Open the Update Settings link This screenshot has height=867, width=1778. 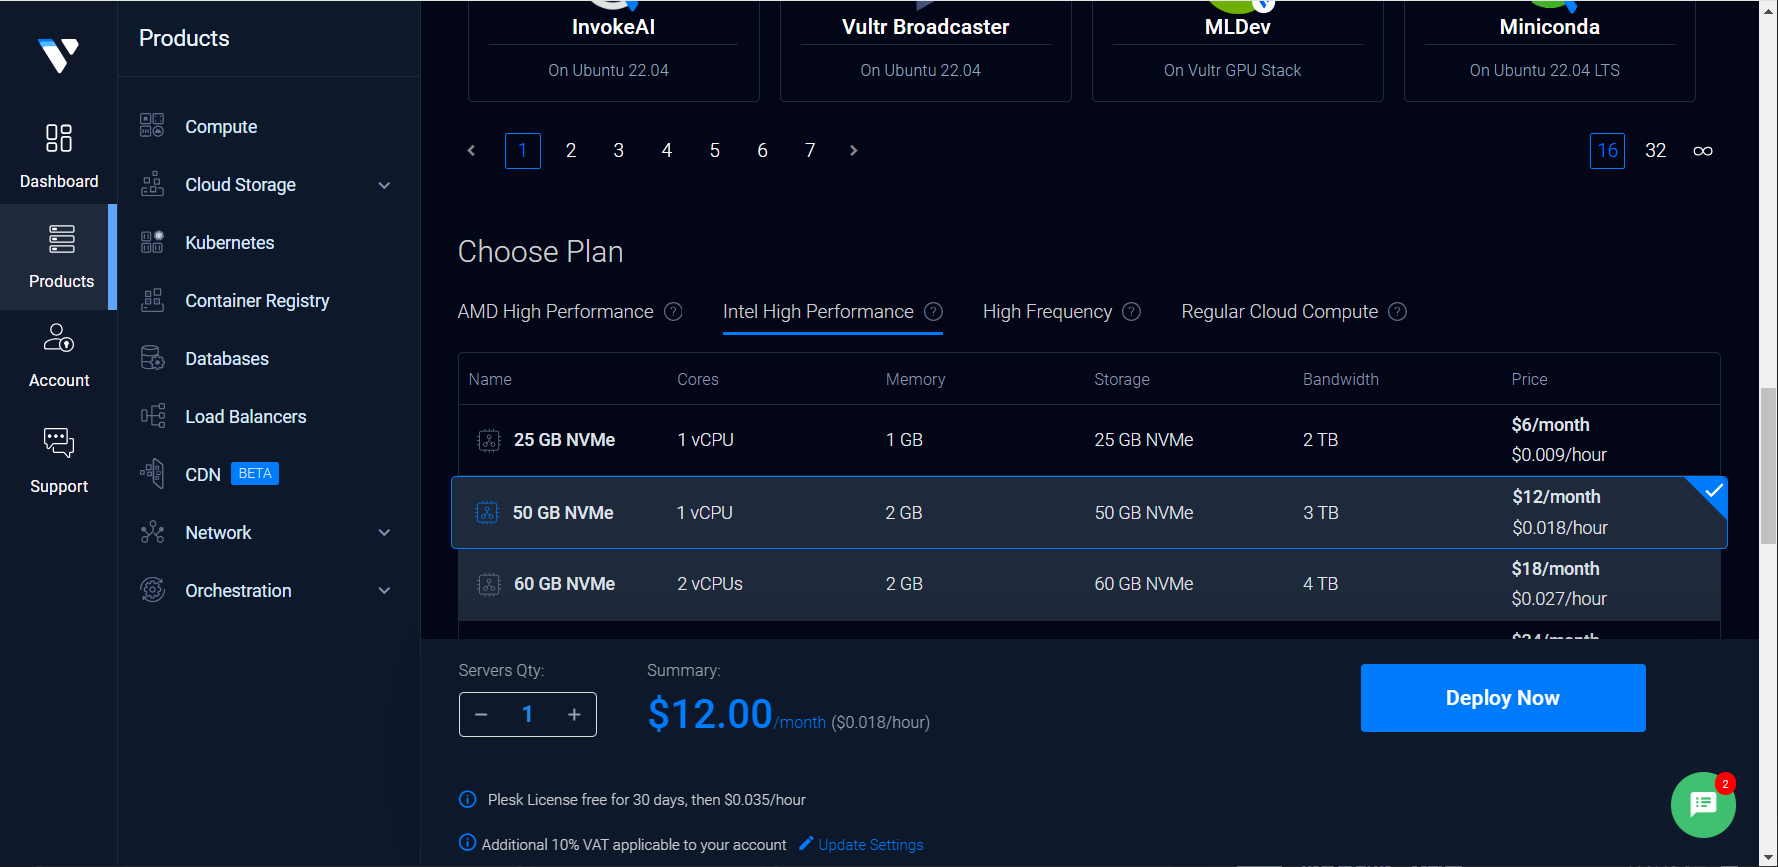click(871, 845)
